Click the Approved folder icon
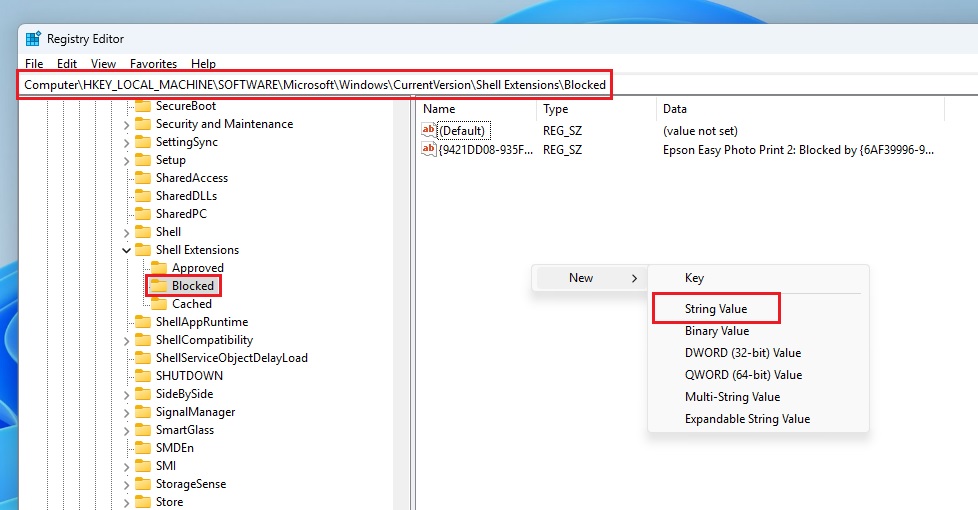Viewport: 978px width, 510px height. tap(160, 268)
